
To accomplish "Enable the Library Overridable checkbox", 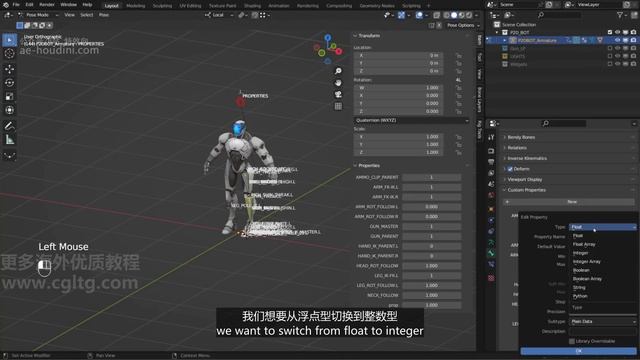I will [x=572, y=341].
